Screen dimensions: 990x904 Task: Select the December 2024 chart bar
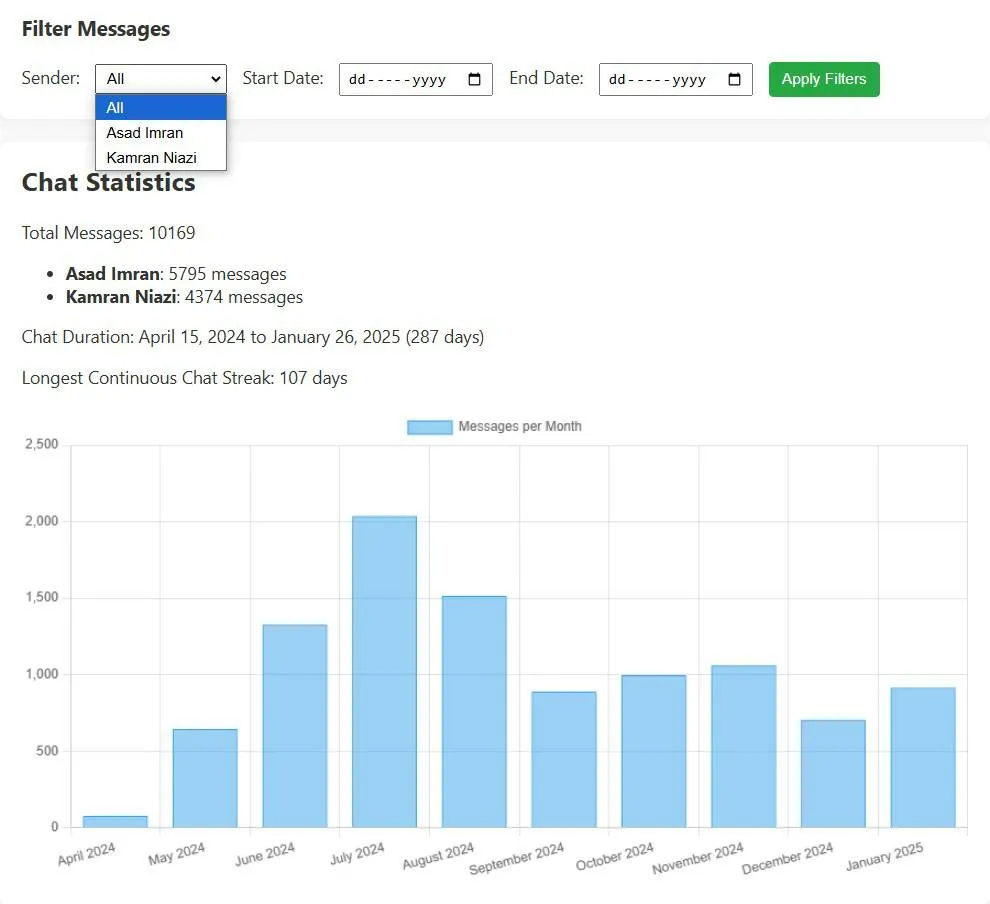[833, 774]
